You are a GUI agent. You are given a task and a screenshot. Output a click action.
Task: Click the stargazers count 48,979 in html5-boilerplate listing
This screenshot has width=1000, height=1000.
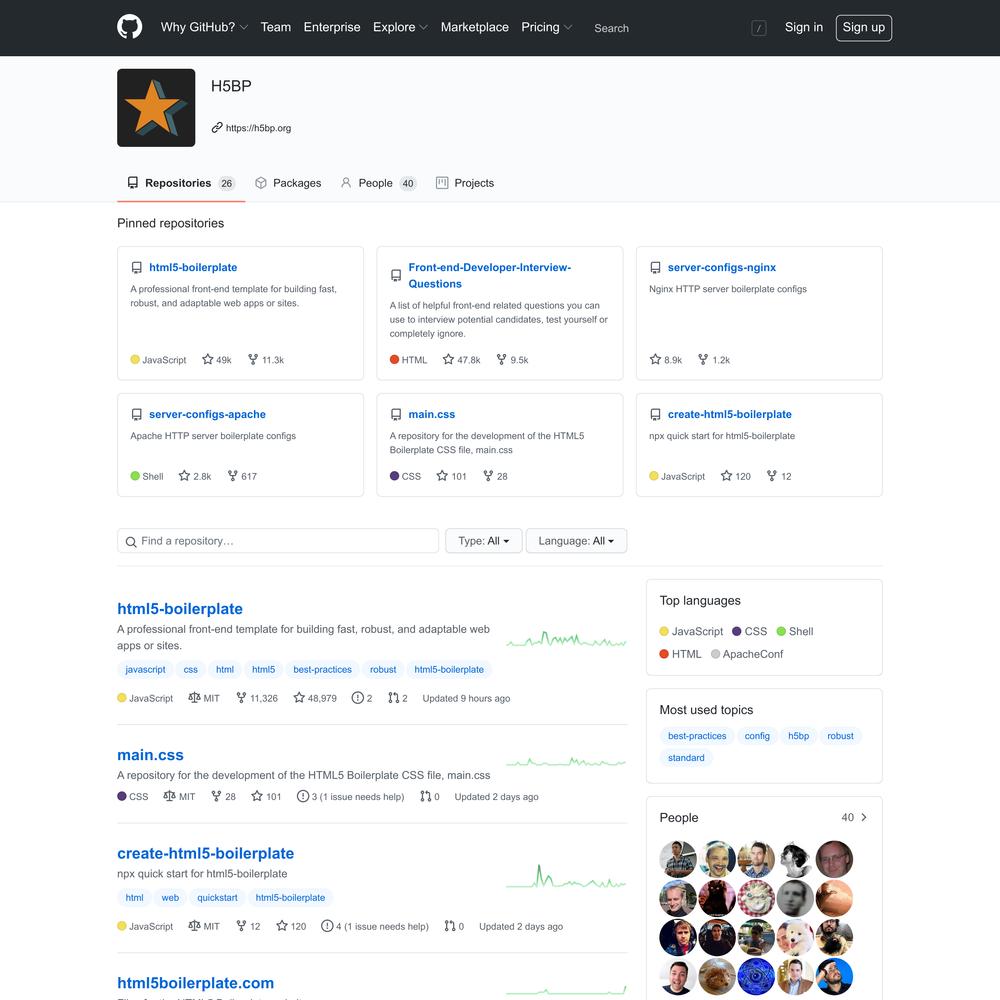point(315,698)
